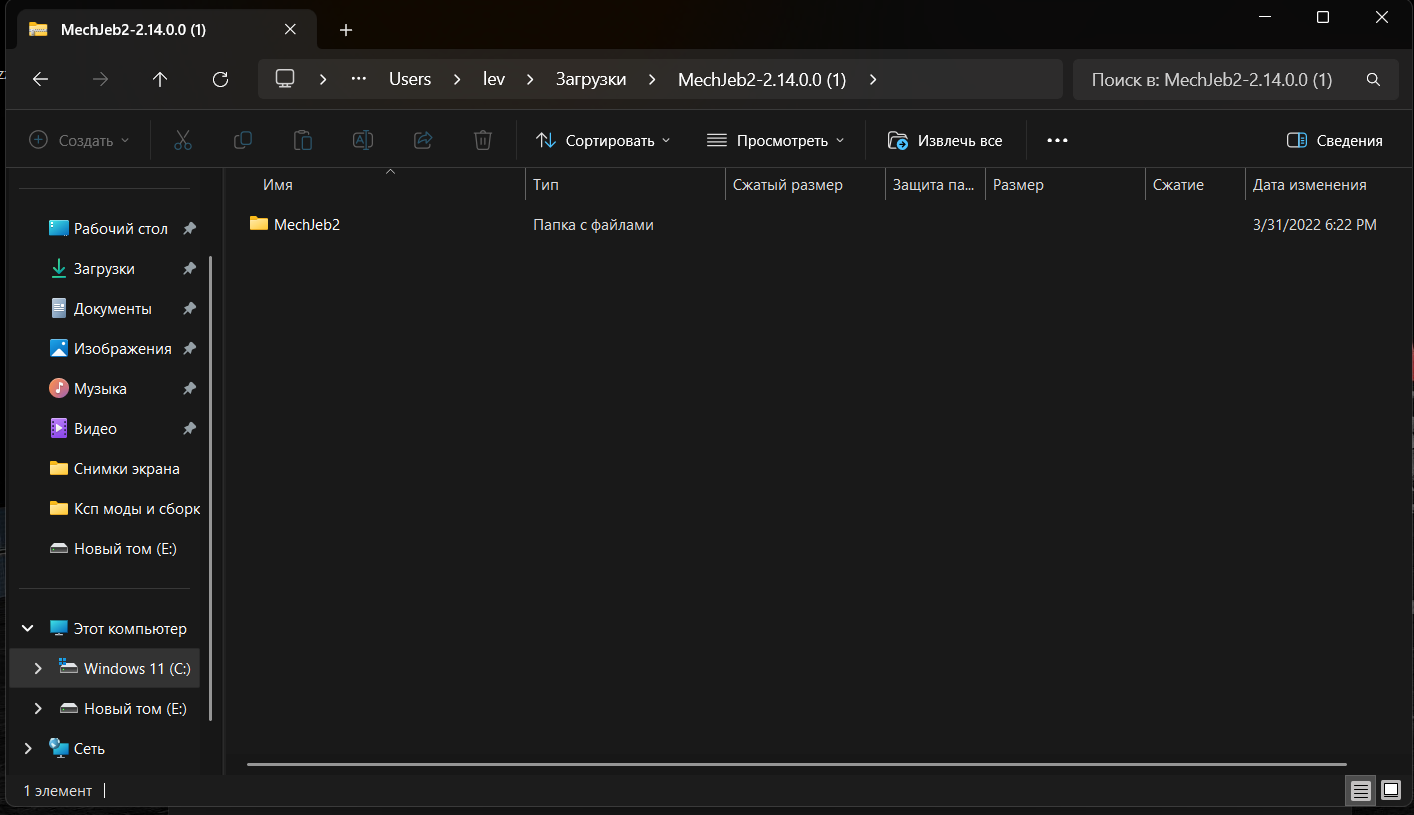Sort by the Имя column header

(x=277, y=185)
